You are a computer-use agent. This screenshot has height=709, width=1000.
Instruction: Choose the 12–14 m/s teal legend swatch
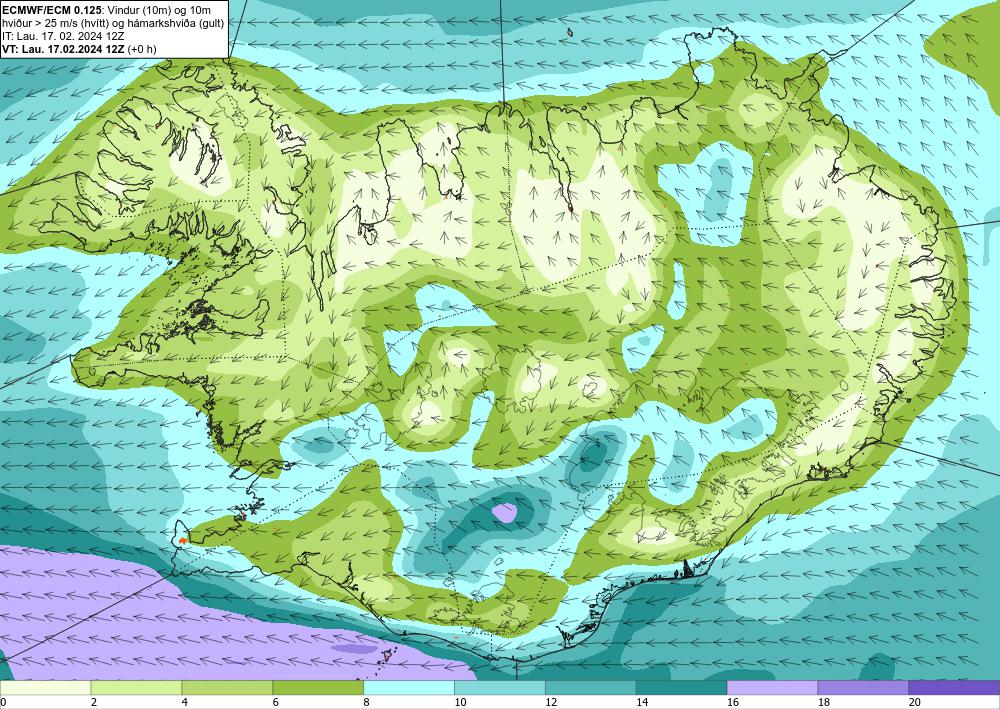(591, 688)
